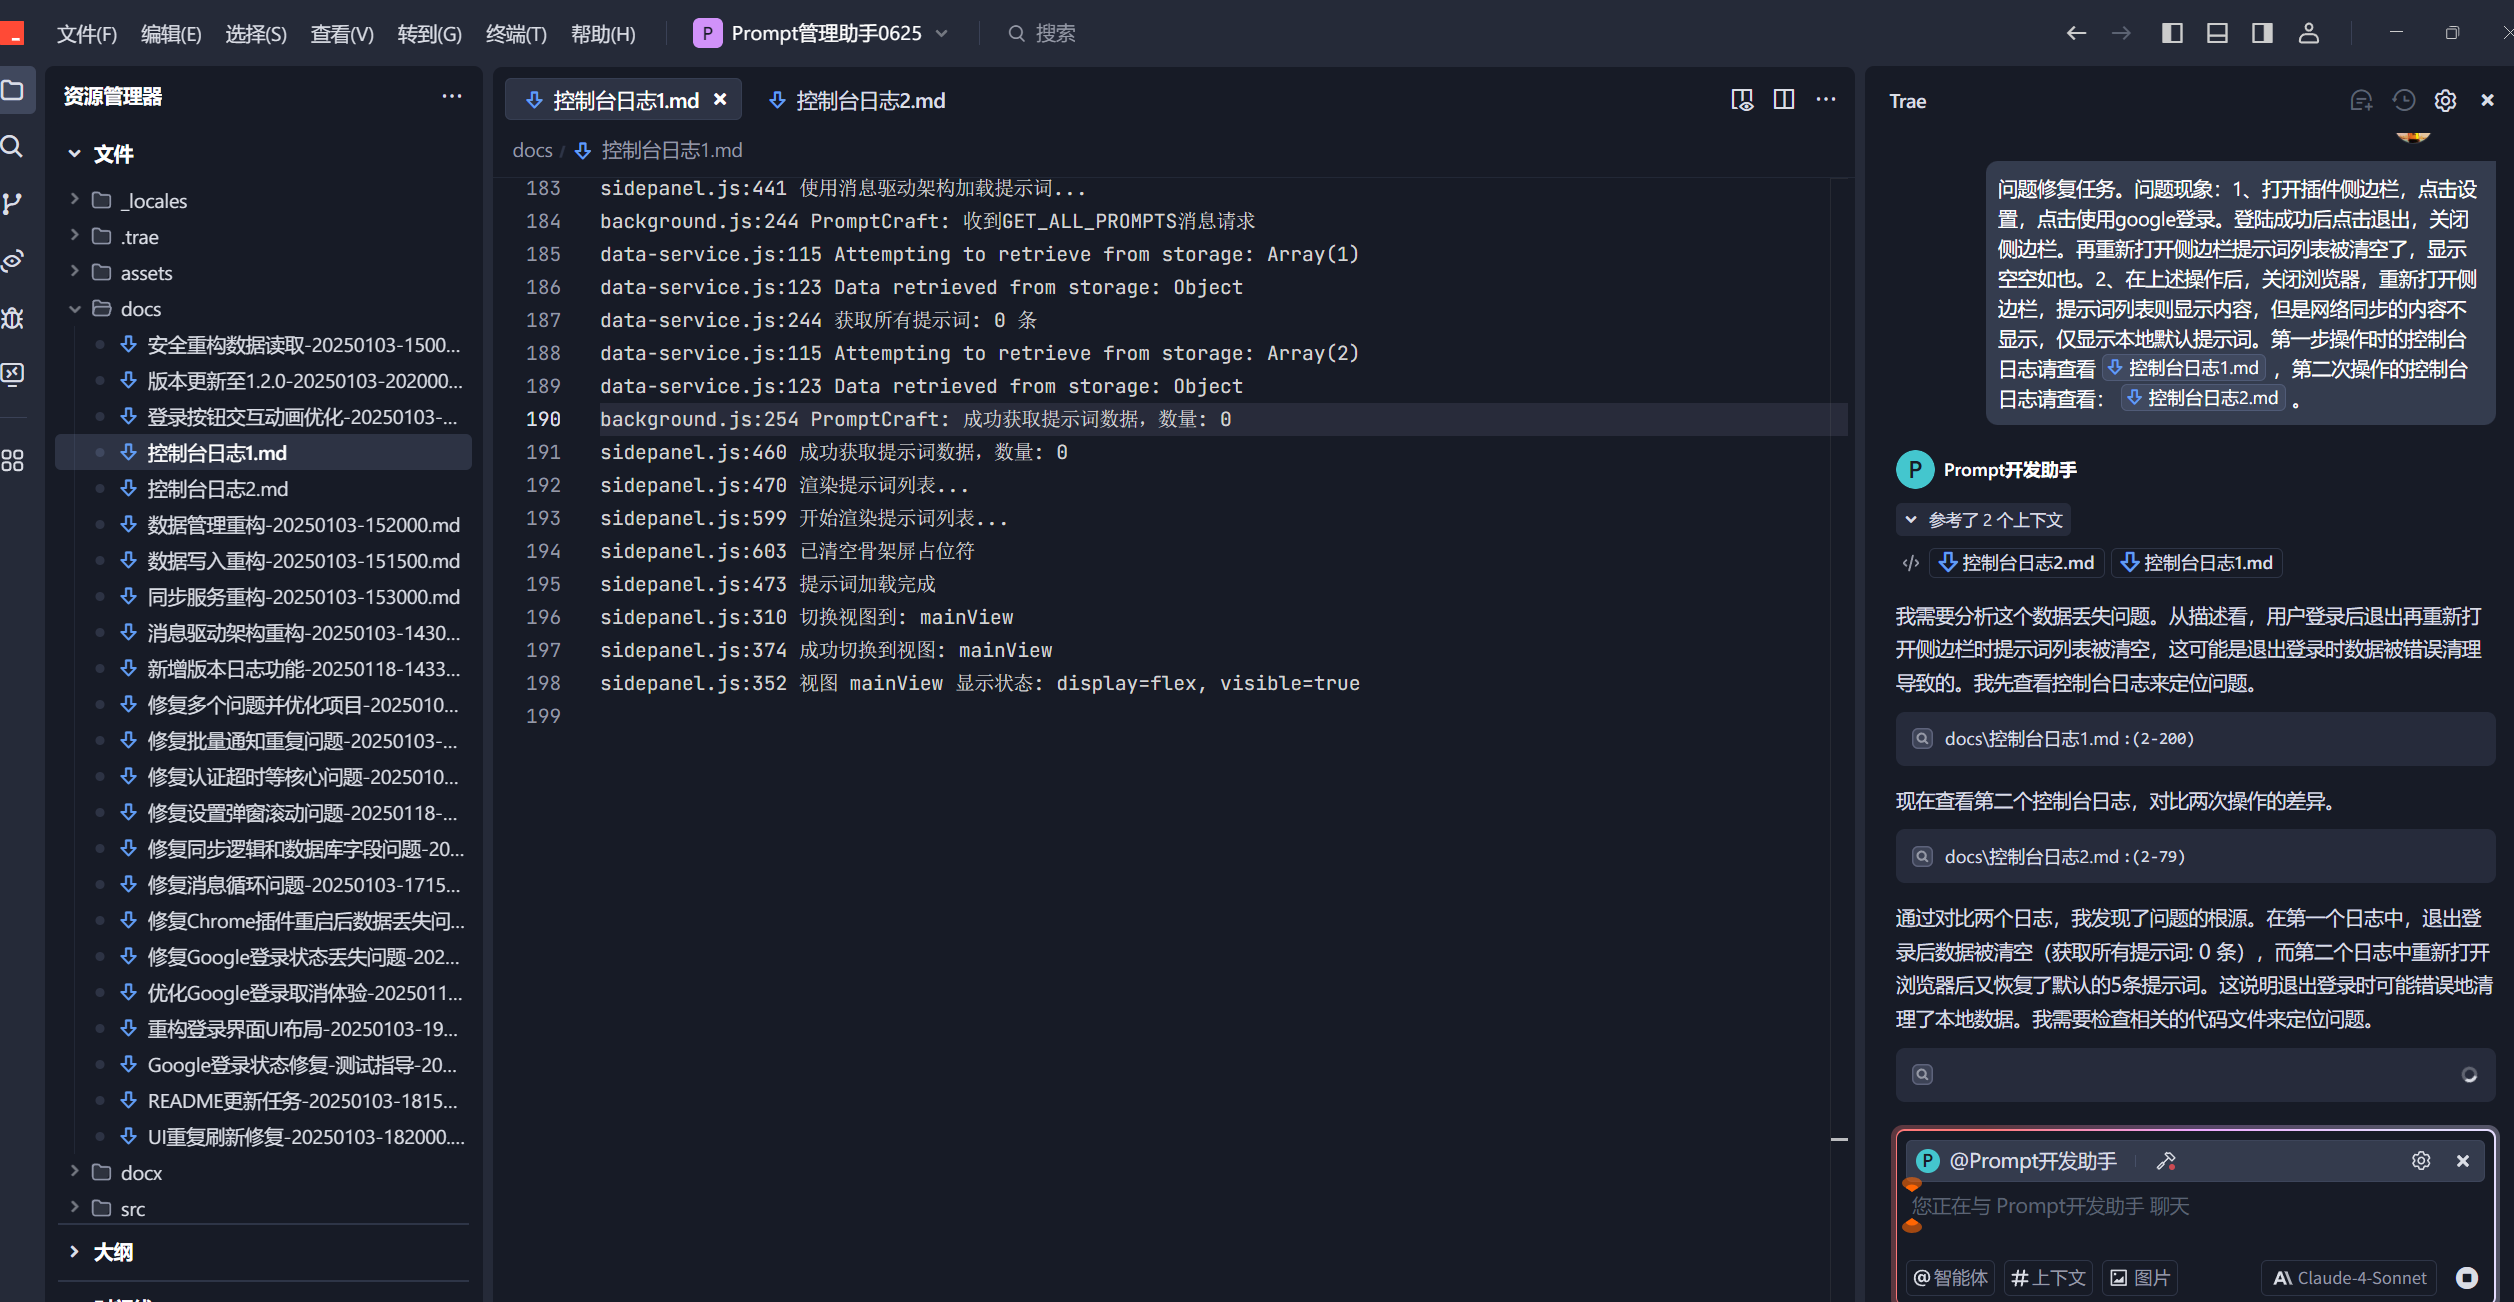Expand the .trae folder

pos(74,236)
